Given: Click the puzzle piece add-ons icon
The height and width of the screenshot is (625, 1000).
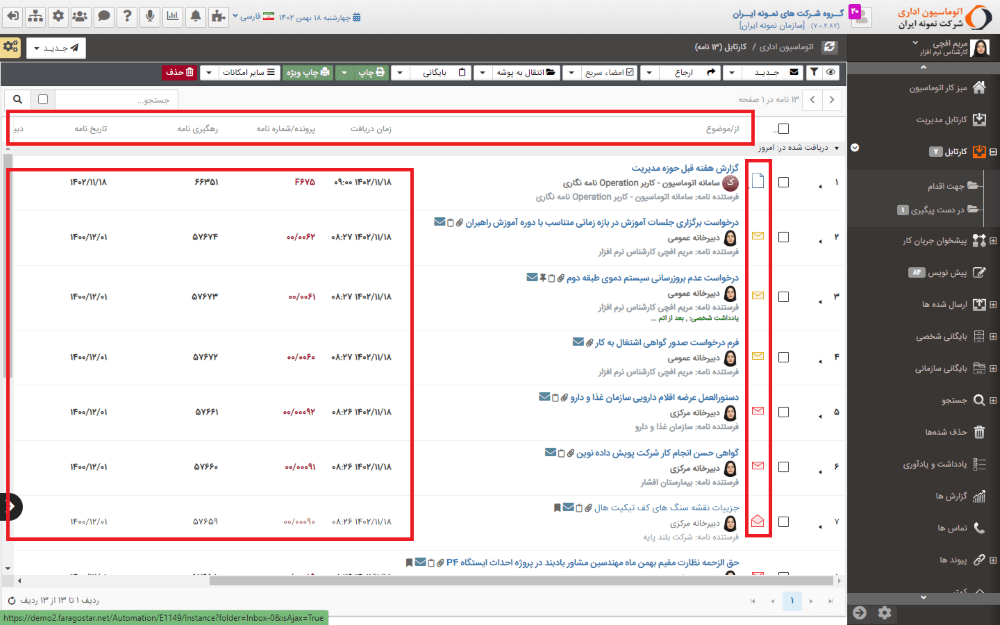Looking at the screenshot, I should pyautogui.click(x=218, y=16).
